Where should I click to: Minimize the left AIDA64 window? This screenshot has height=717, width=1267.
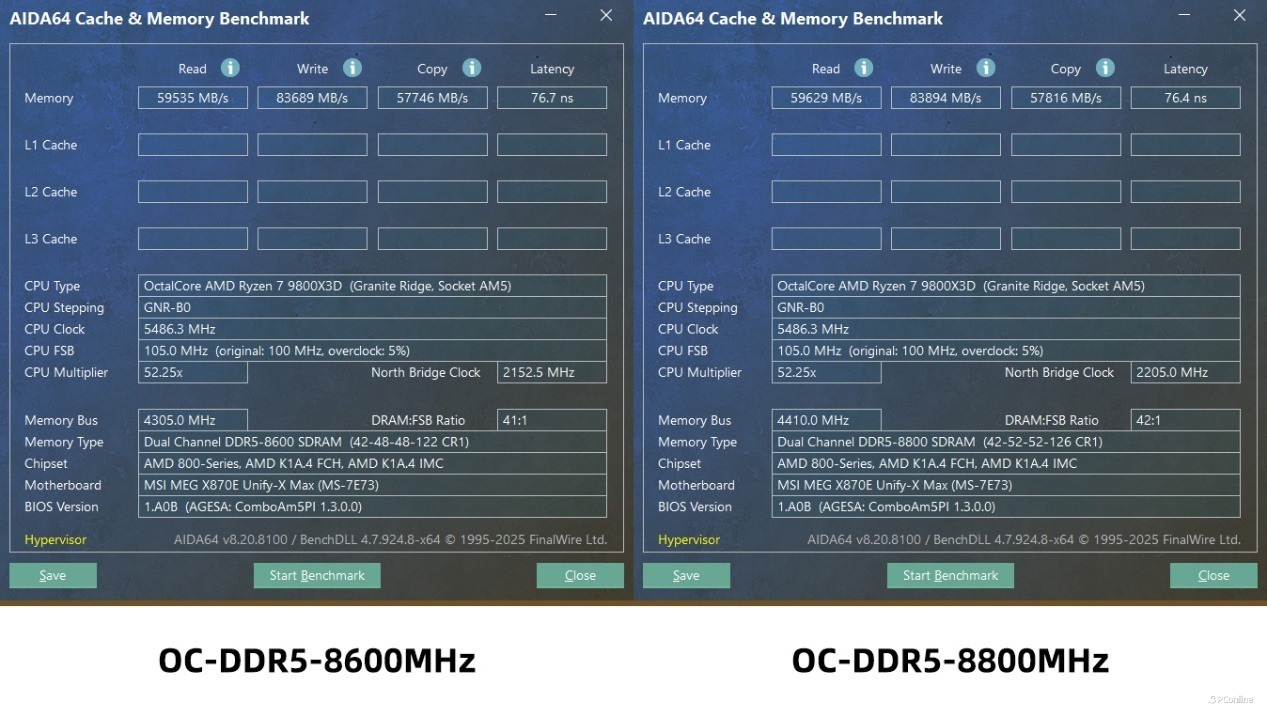552,15
